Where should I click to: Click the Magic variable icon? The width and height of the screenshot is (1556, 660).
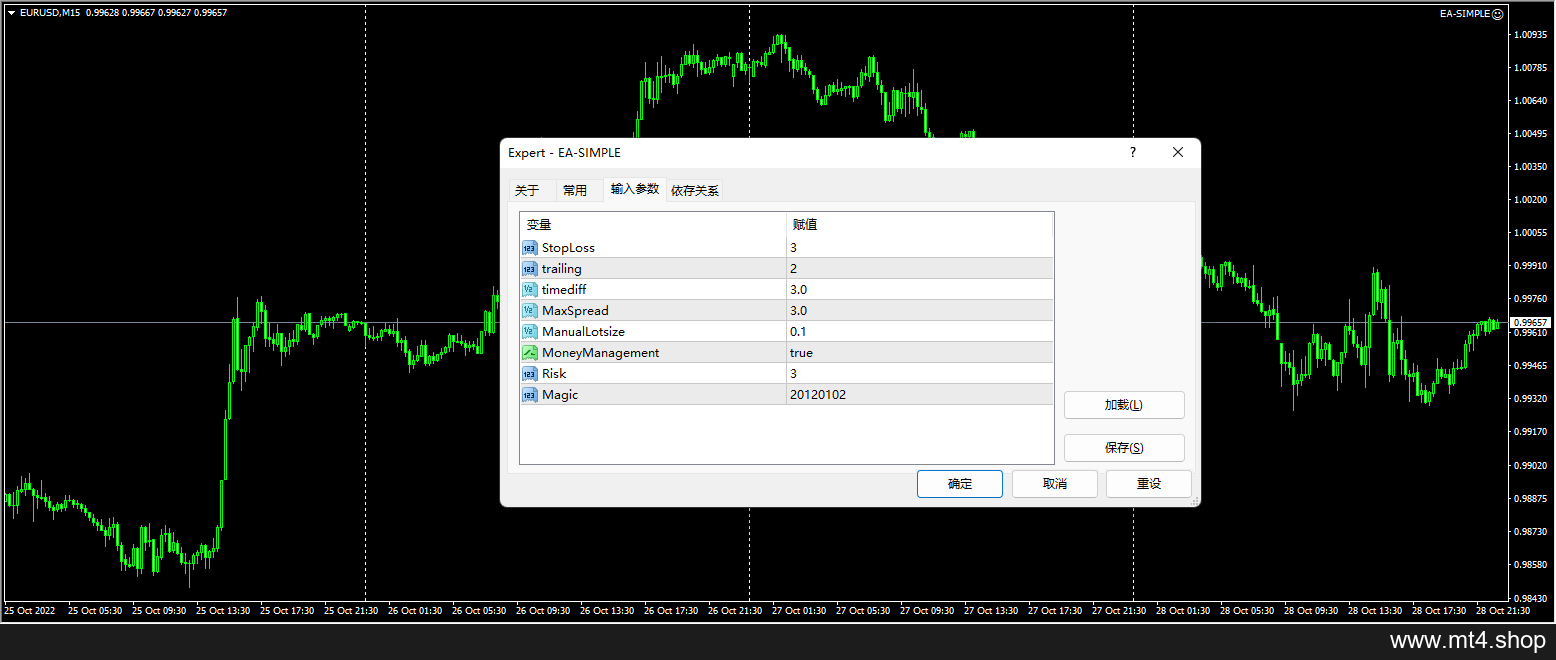(529, 394)
